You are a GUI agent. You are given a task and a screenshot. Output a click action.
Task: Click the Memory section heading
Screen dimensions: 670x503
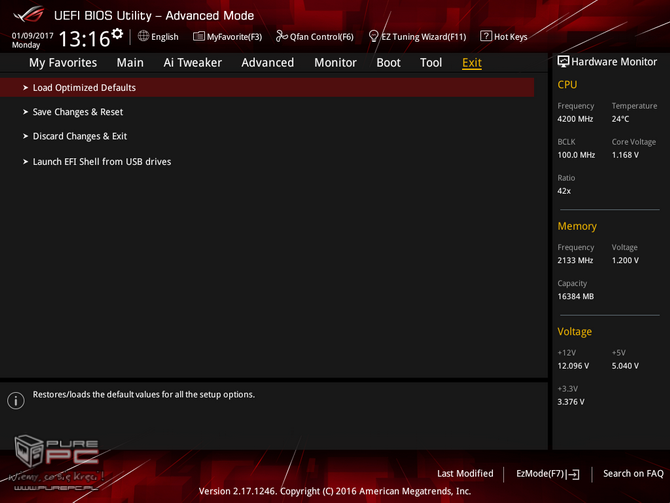pyautogui.click(x=577, y=226)
